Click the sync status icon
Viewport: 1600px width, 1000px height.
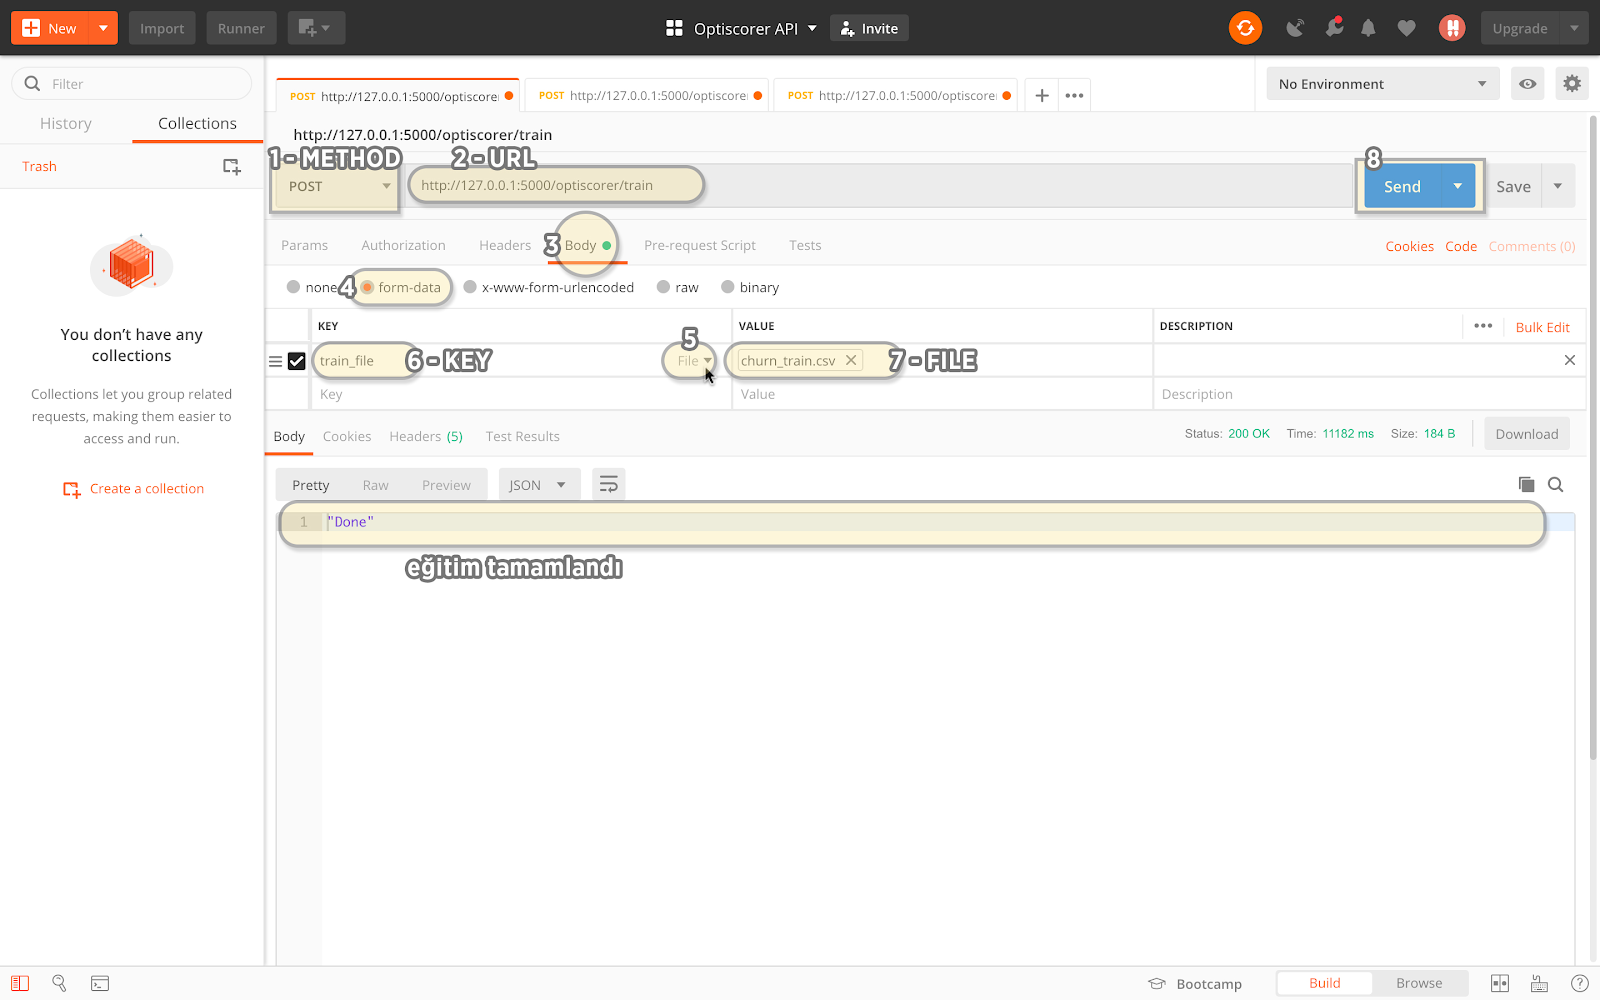1245,28
